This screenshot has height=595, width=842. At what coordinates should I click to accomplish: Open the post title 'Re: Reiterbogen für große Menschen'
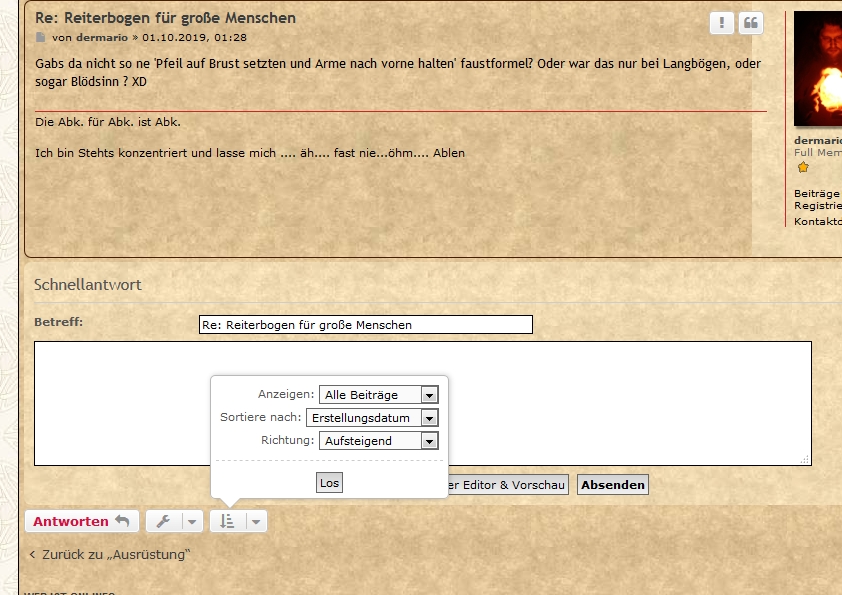[x=165, y=18]
